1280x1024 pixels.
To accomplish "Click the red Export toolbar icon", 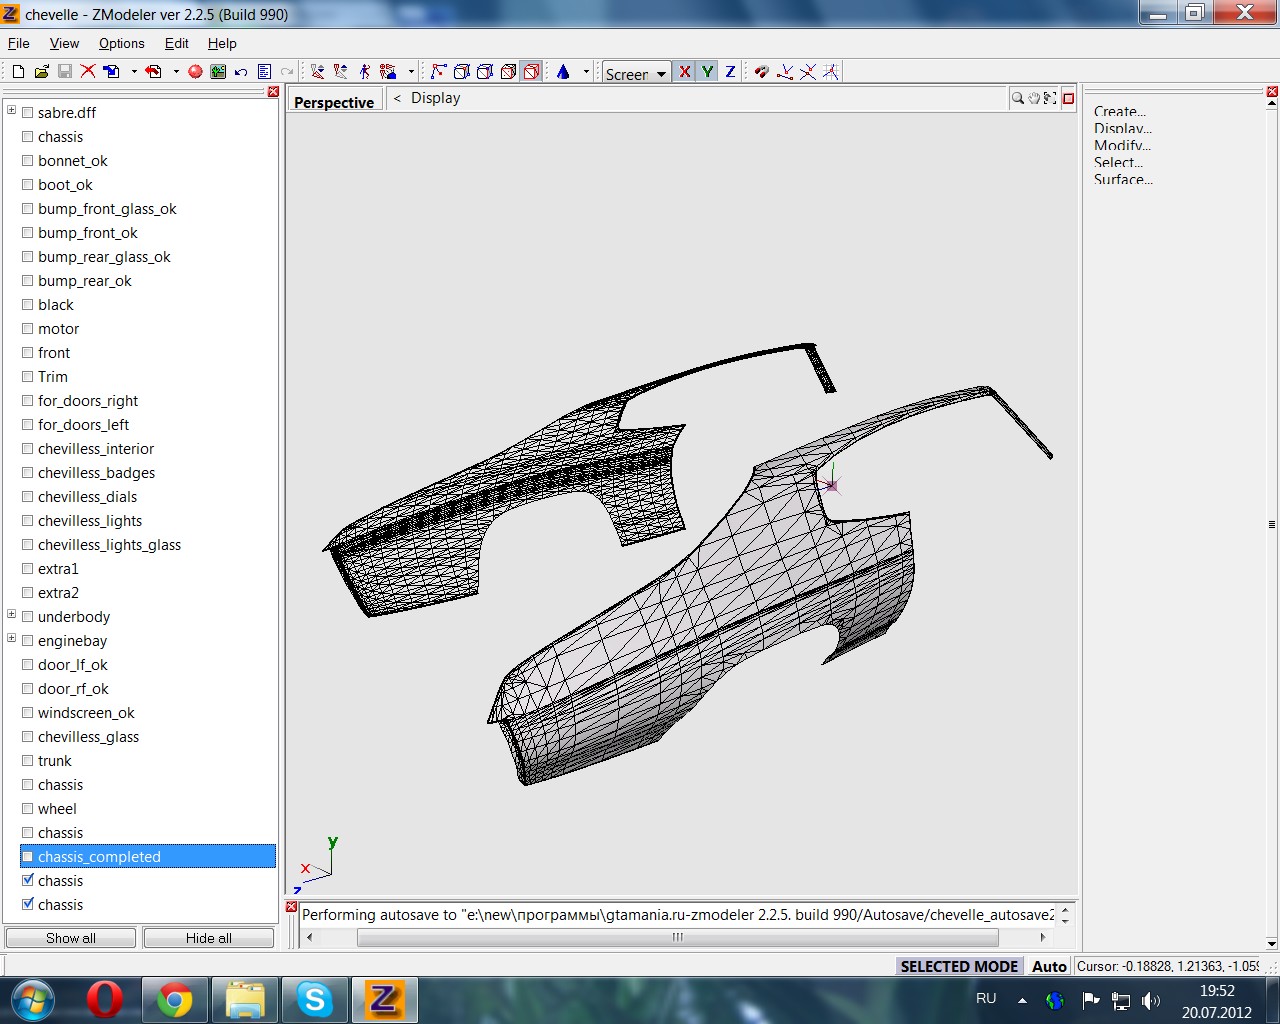I will pos(153,71).
